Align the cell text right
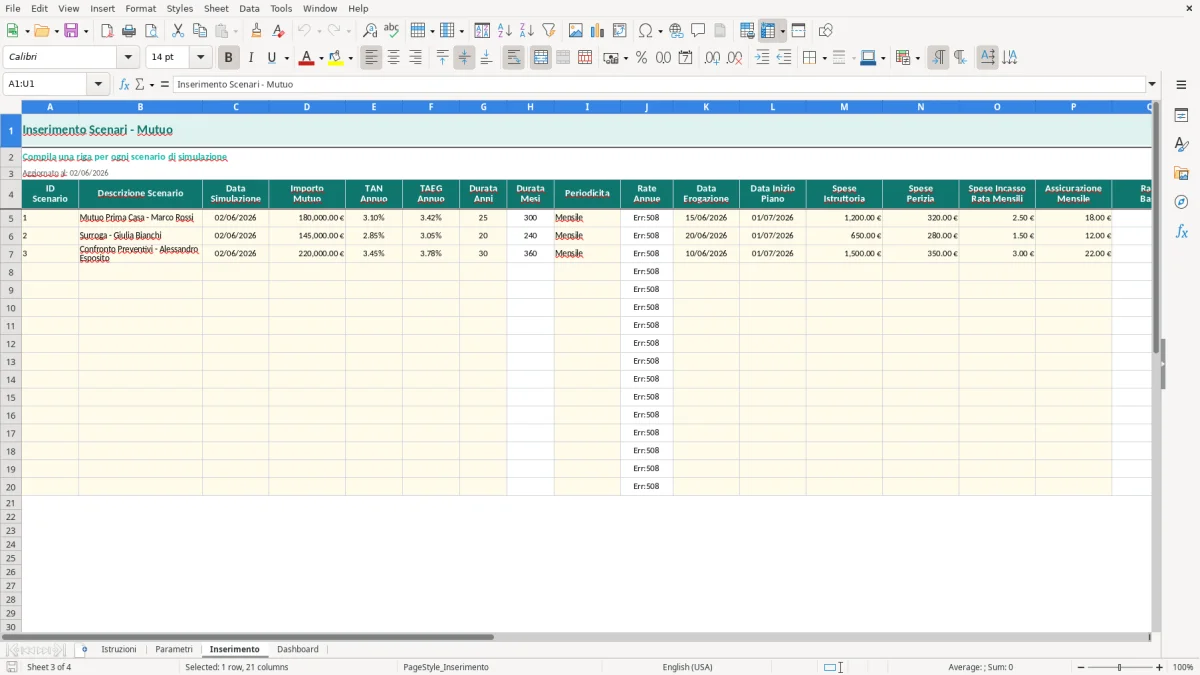 [415, 58]
